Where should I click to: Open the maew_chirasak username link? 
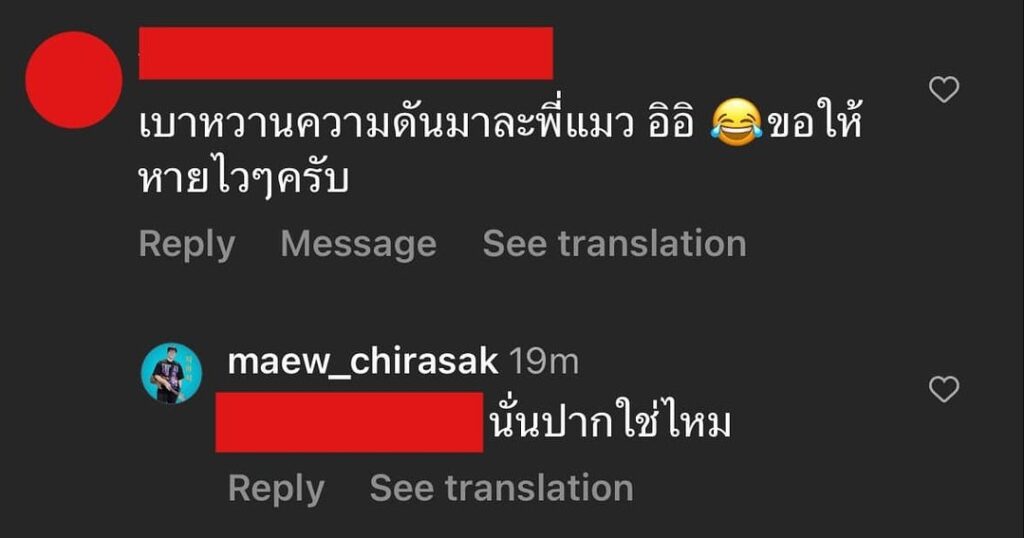(x=363, y=362)
